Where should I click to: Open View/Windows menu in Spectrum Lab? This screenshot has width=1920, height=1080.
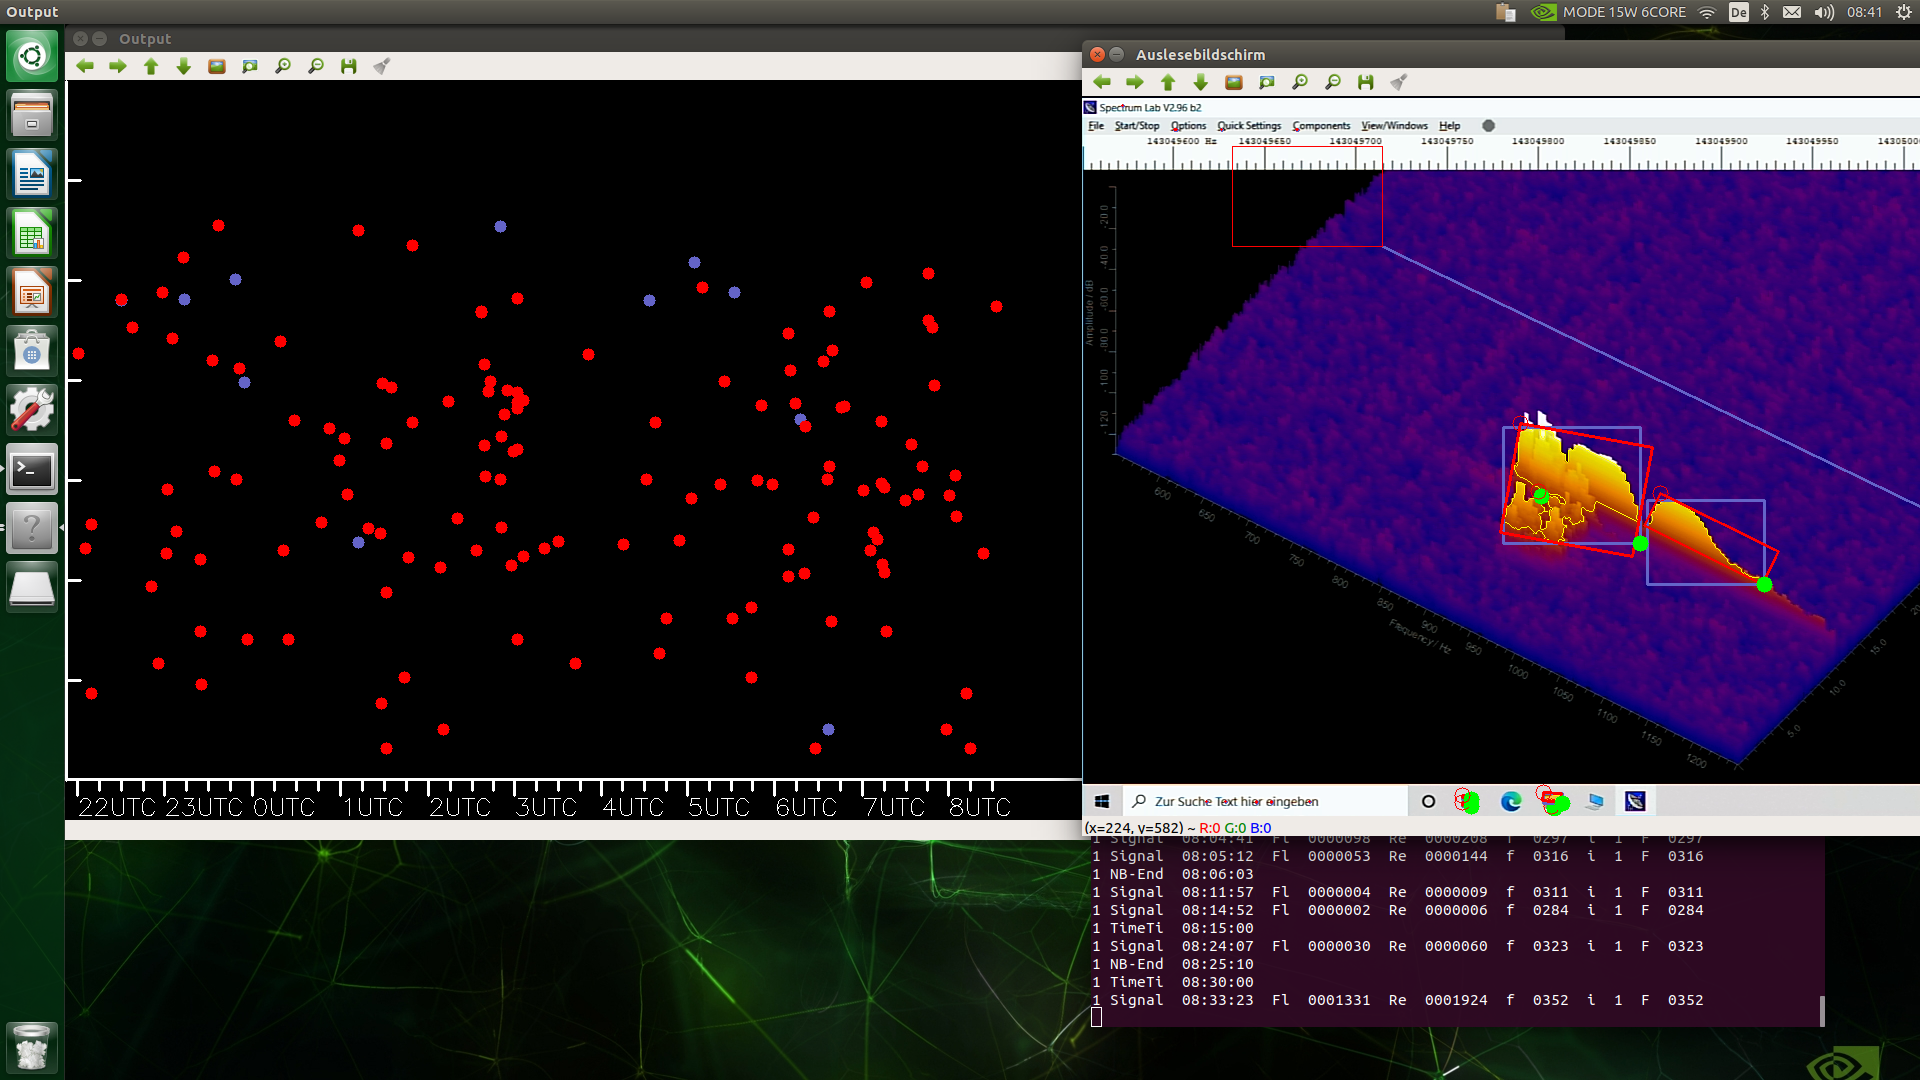click(1394, 126)
